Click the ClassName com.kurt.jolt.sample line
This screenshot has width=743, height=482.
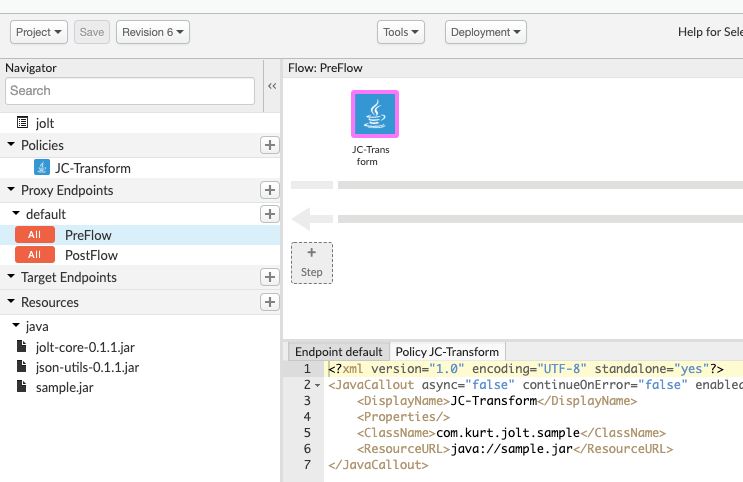511,433
